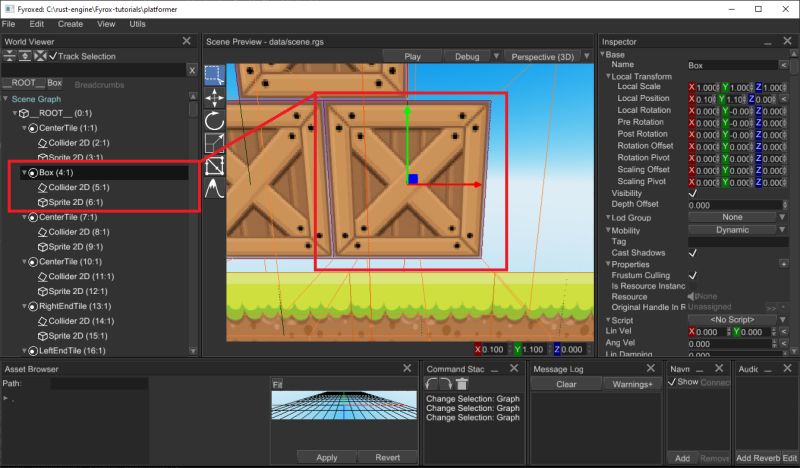Collapse the __ROOT__ (0:1) node
The image size is (800, 468).
tap(15, 113)
